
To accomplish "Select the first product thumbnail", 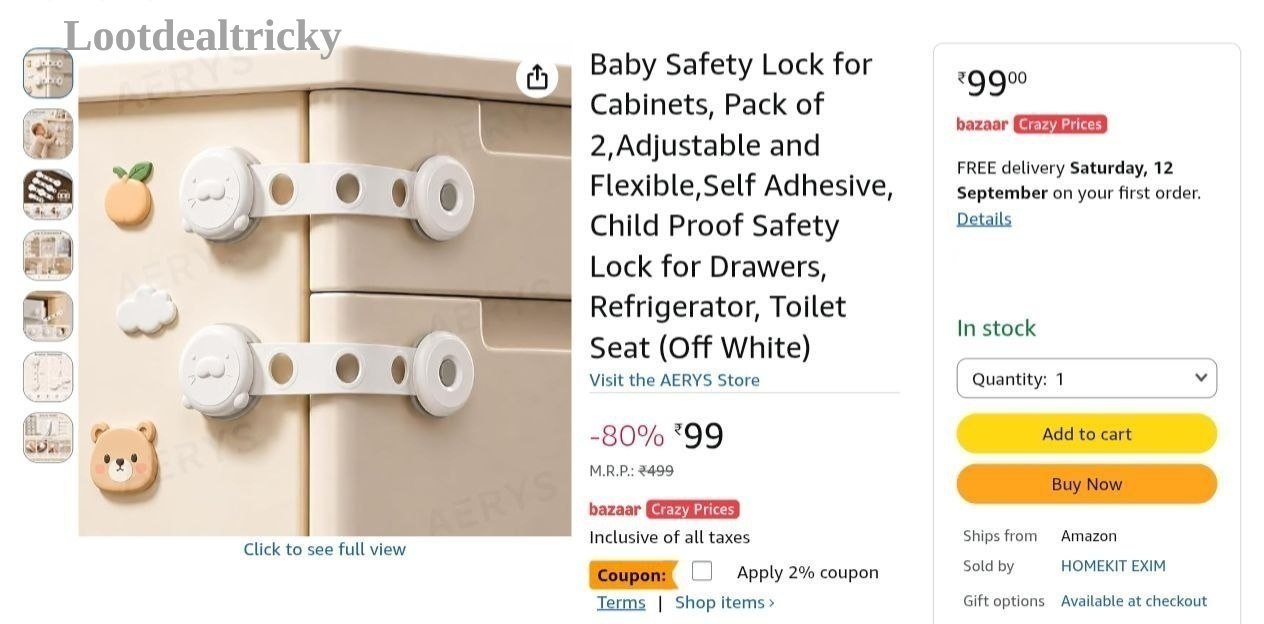I will pos(48,73).
